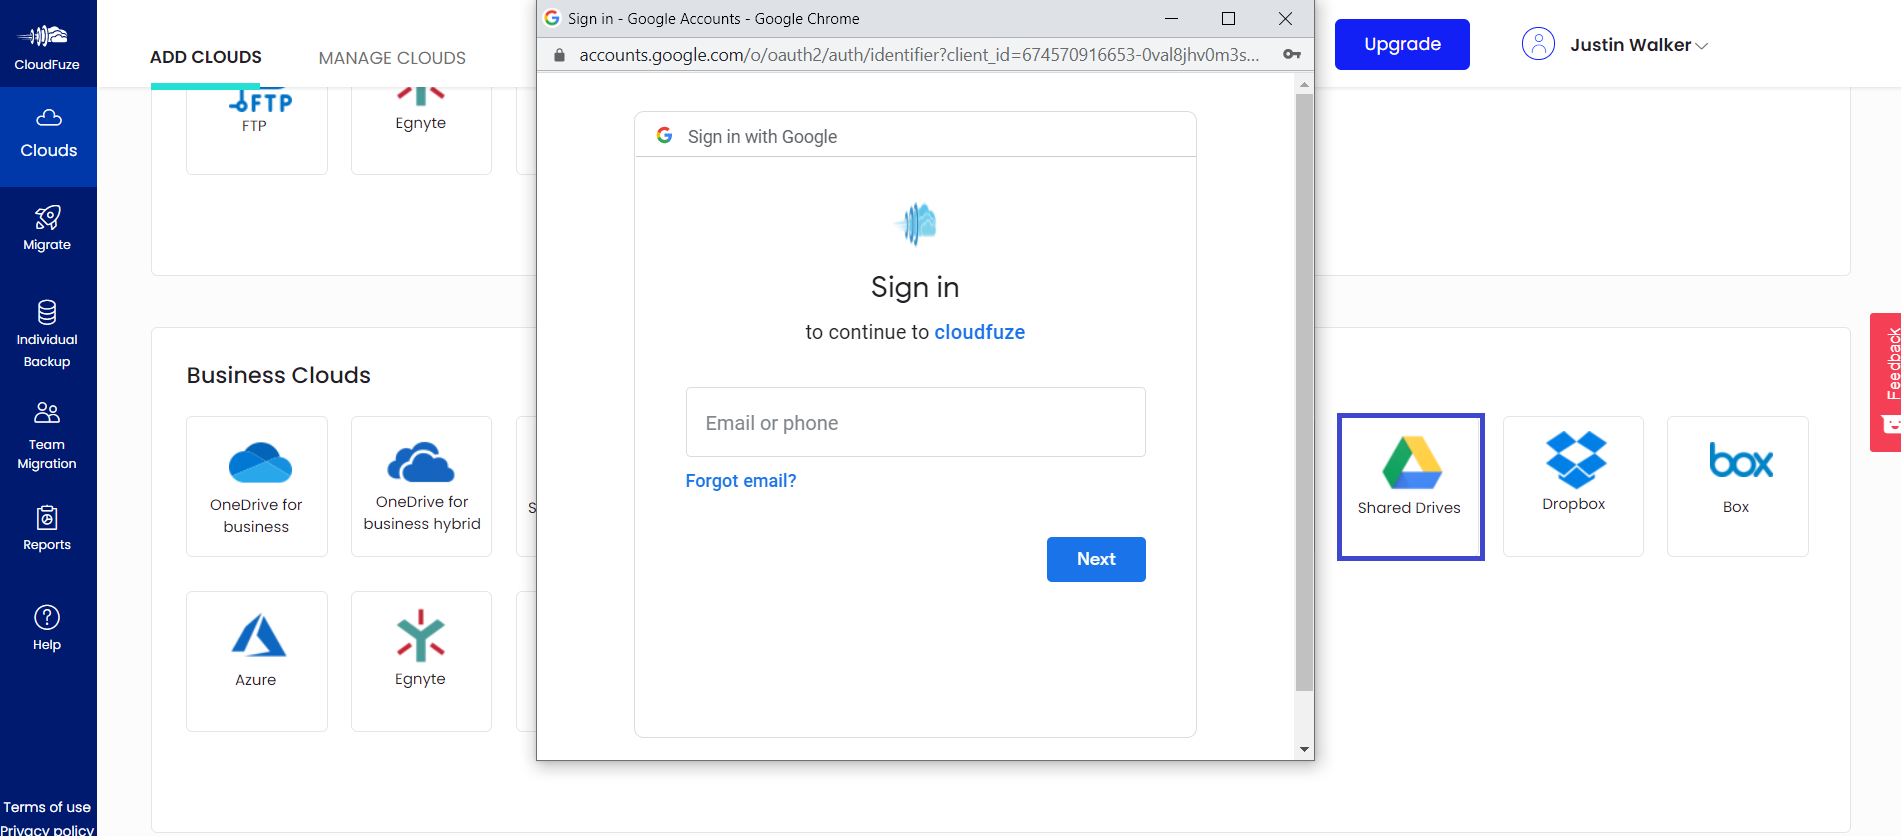
Task: Click the blue Next button
Action: pos(1096,559)
